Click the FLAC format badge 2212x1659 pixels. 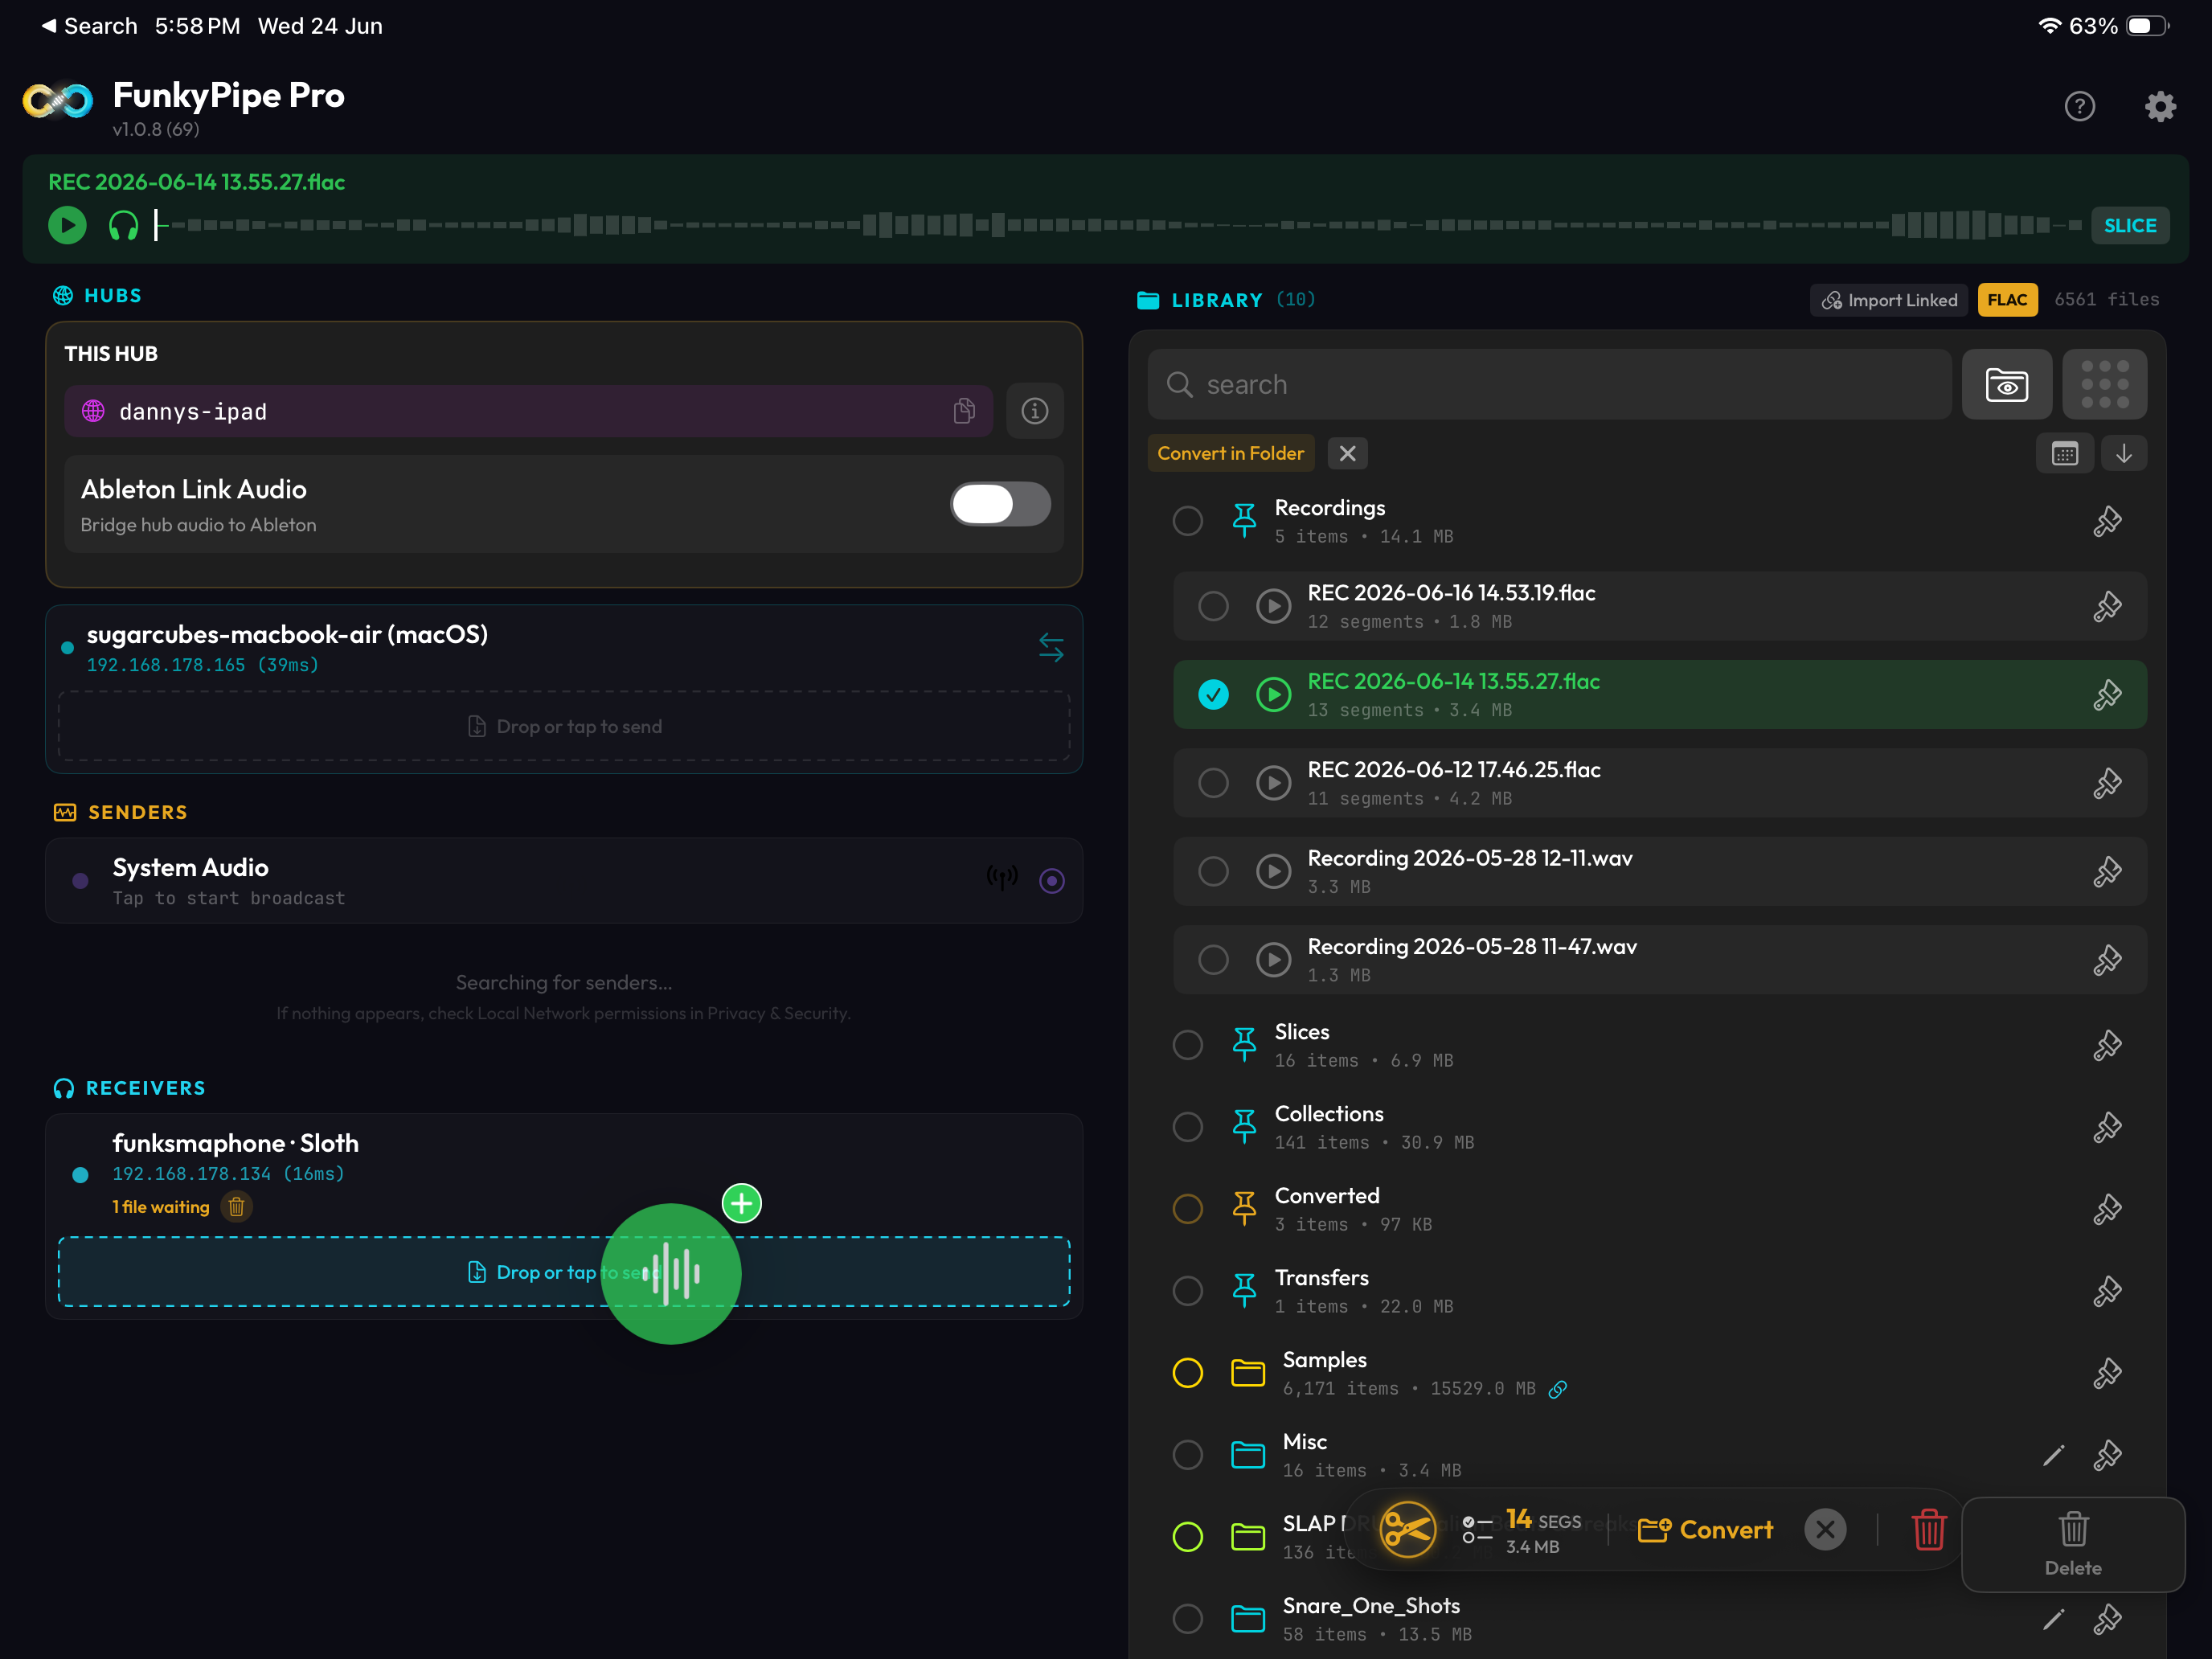pyautogui.click(x=2007, y=300)
